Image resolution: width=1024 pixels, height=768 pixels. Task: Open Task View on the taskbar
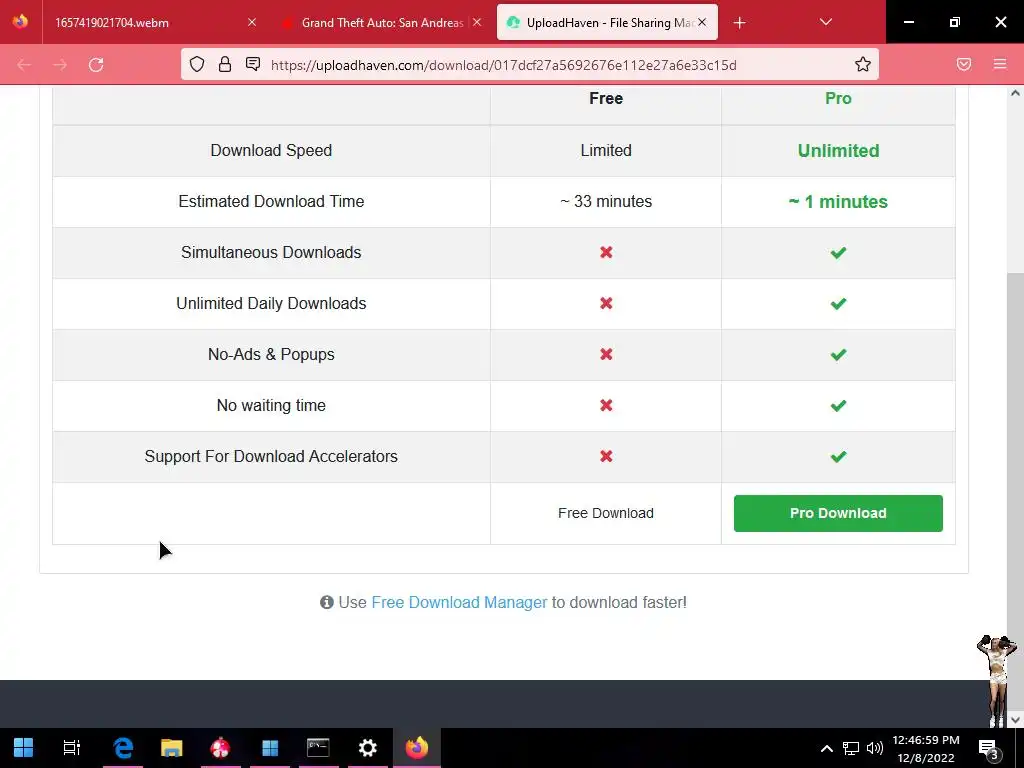pos(71,747)
